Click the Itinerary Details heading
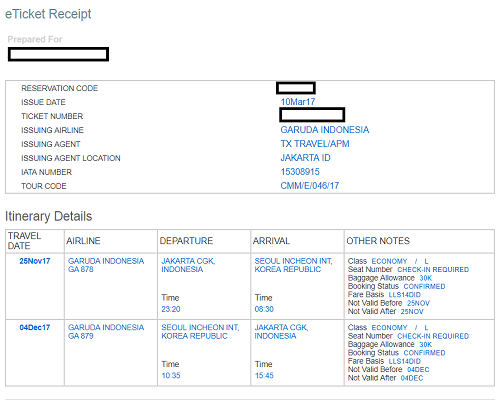Viewport: 500px width, 400px height. pyautogui.click(x=48, y=216)
